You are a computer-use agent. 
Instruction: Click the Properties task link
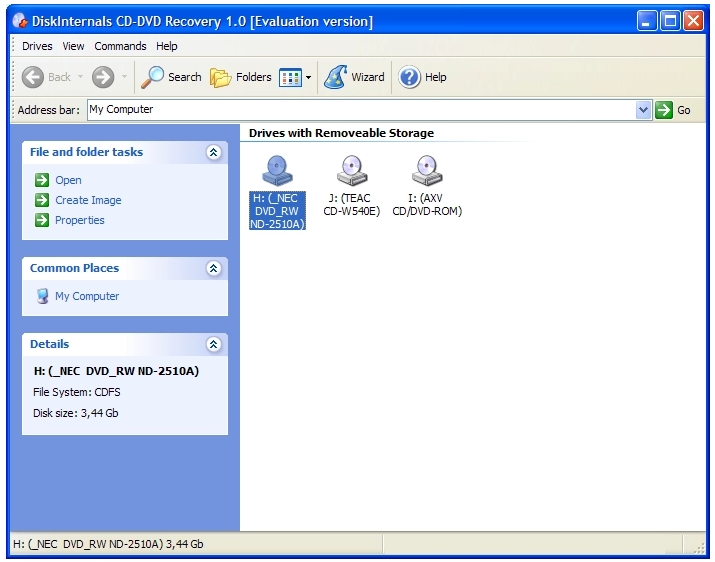coord(79,220)
